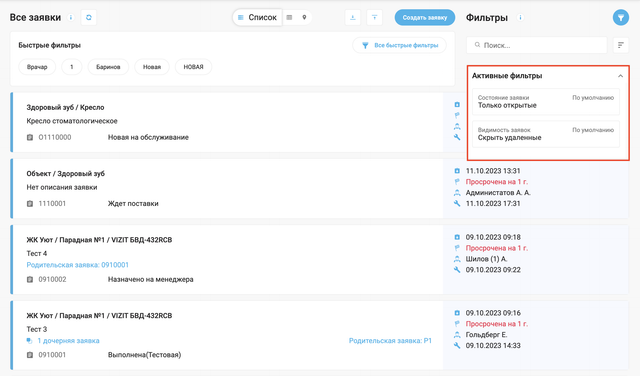Click status Выполнена(Тестовая)
The height and width of the screenshot is (376, 640).
[144, 355]
